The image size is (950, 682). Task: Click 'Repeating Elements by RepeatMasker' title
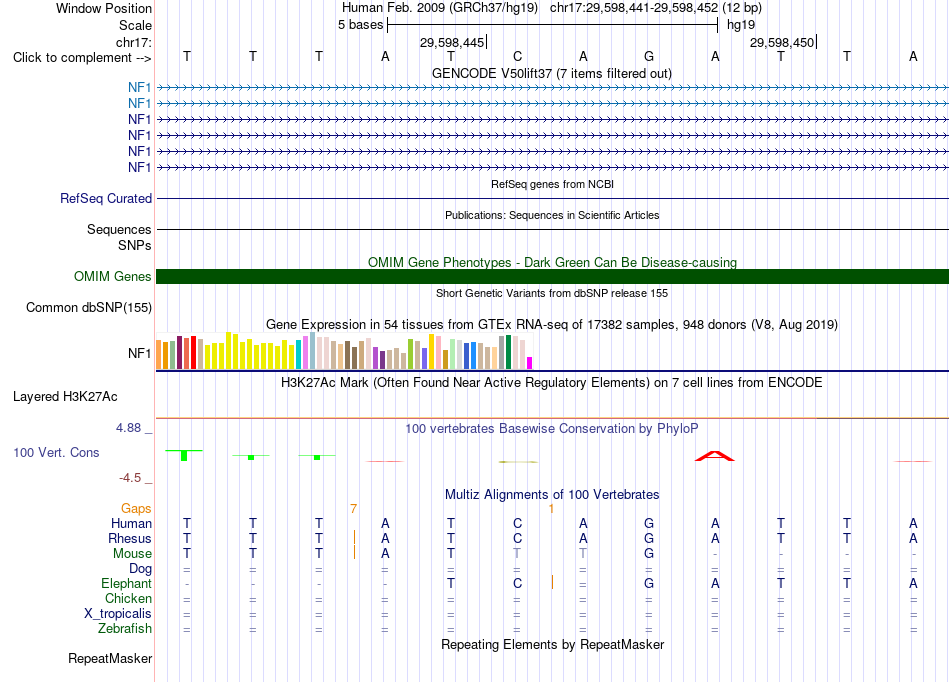[x=552, y=644]
